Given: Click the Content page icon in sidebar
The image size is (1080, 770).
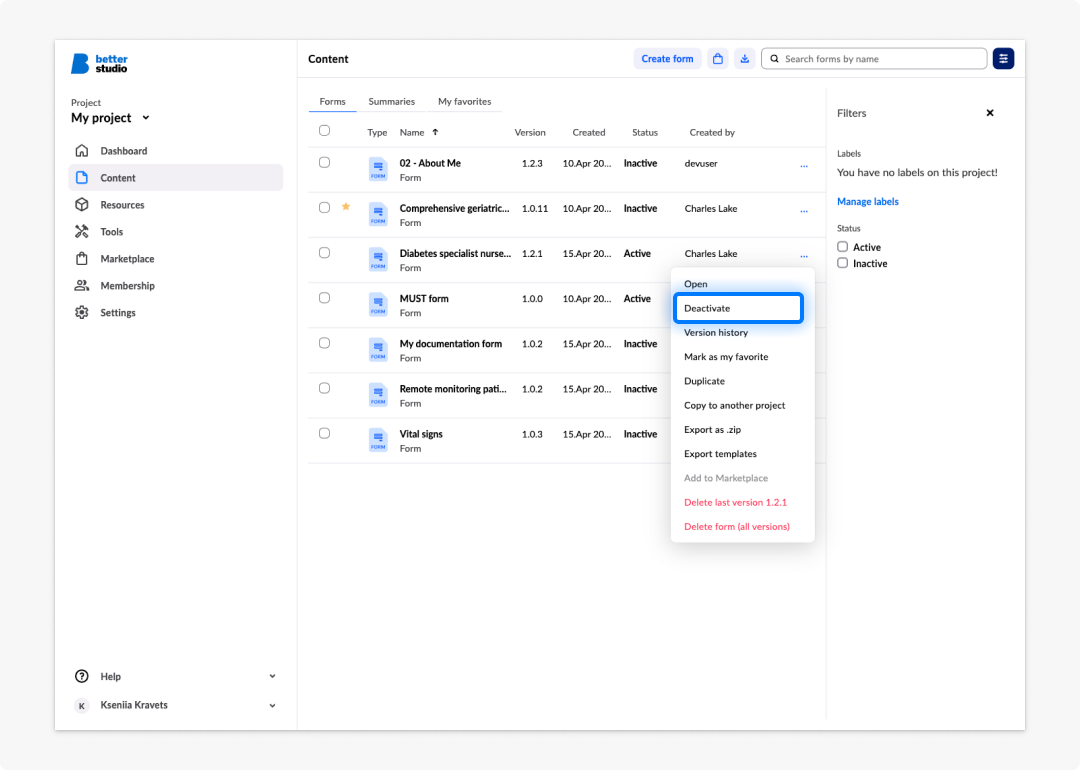Looking at the screenshot, I should tap(82, 178).
